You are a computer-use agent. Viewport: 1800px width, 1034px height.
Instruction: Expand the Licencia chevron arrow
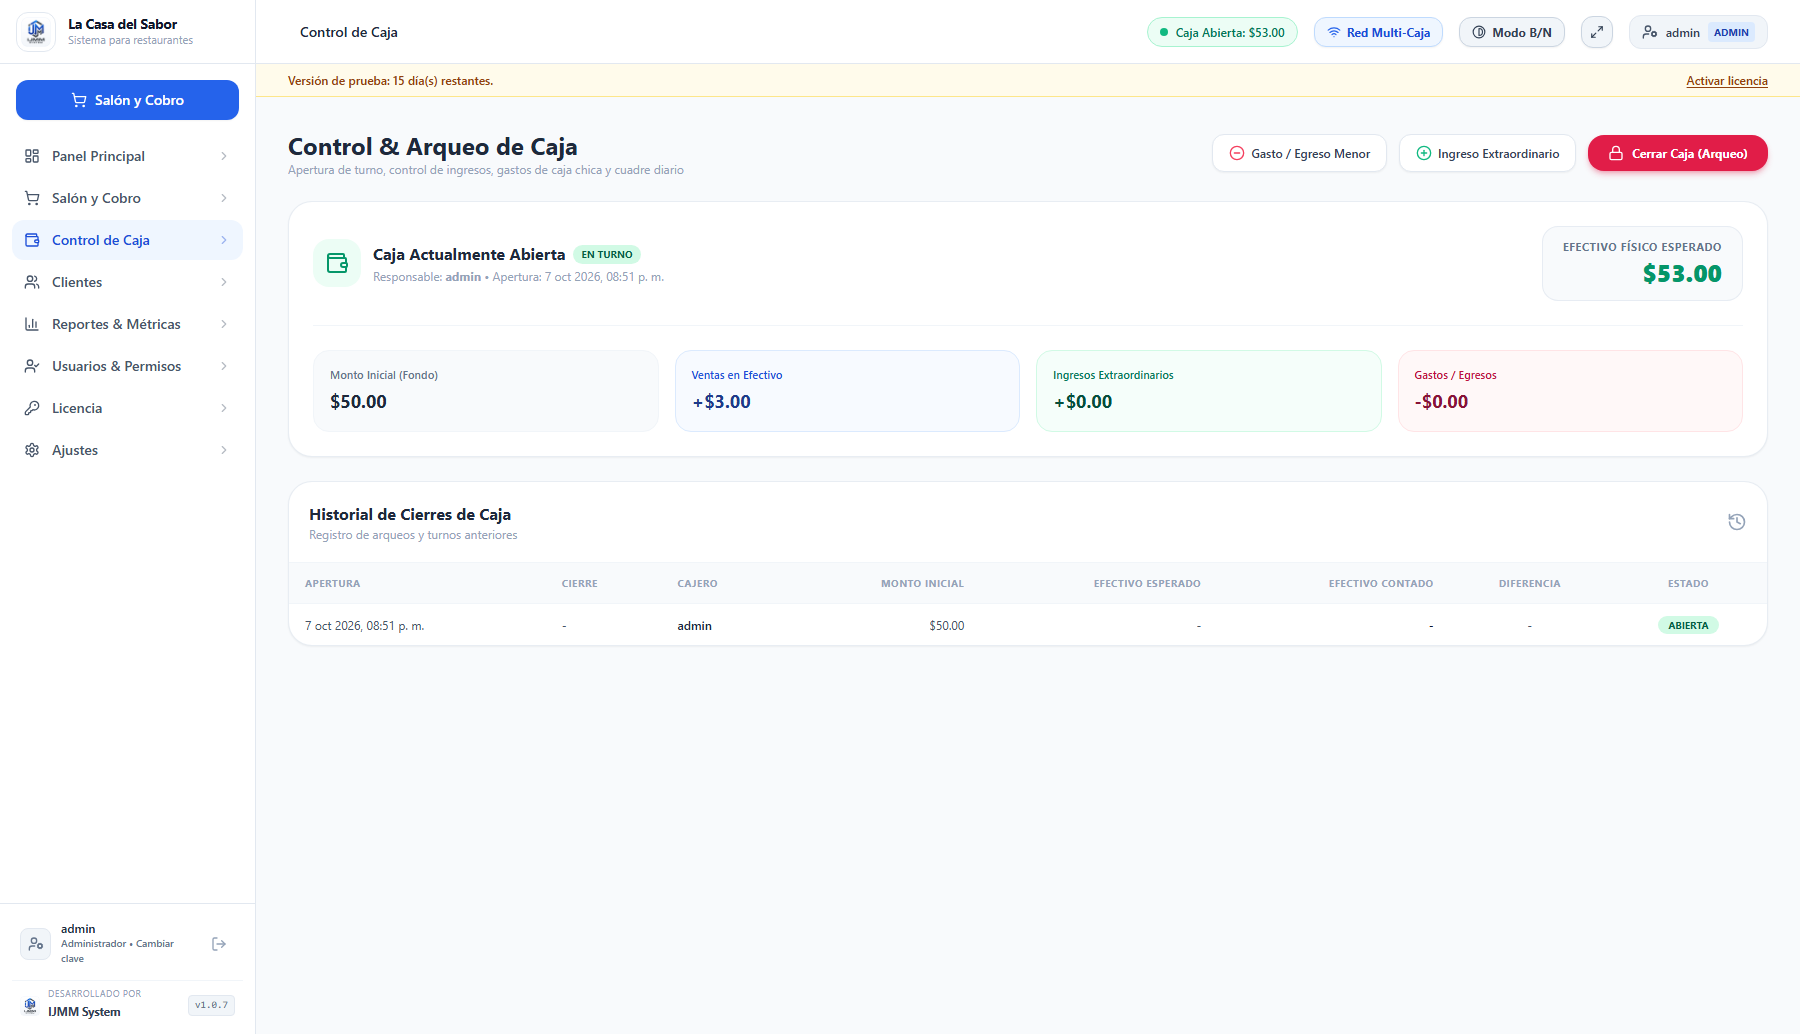pyautogui.click(x=224, y=408)
